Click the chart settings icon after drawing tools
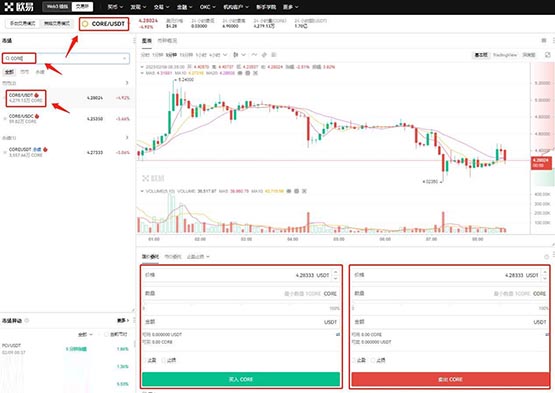555x393 pixels. [274, 55]
